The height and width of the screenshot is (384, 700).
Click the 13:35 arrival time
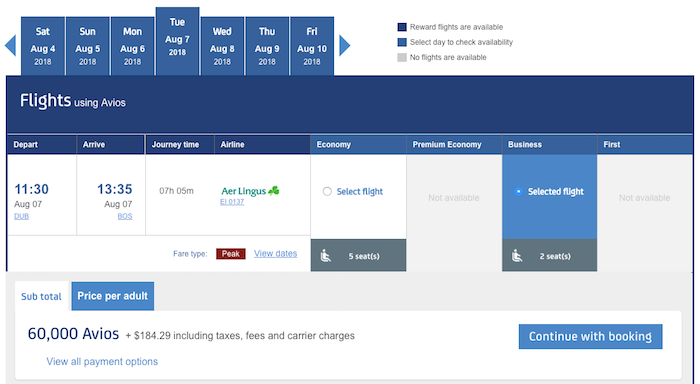(115, 189)
